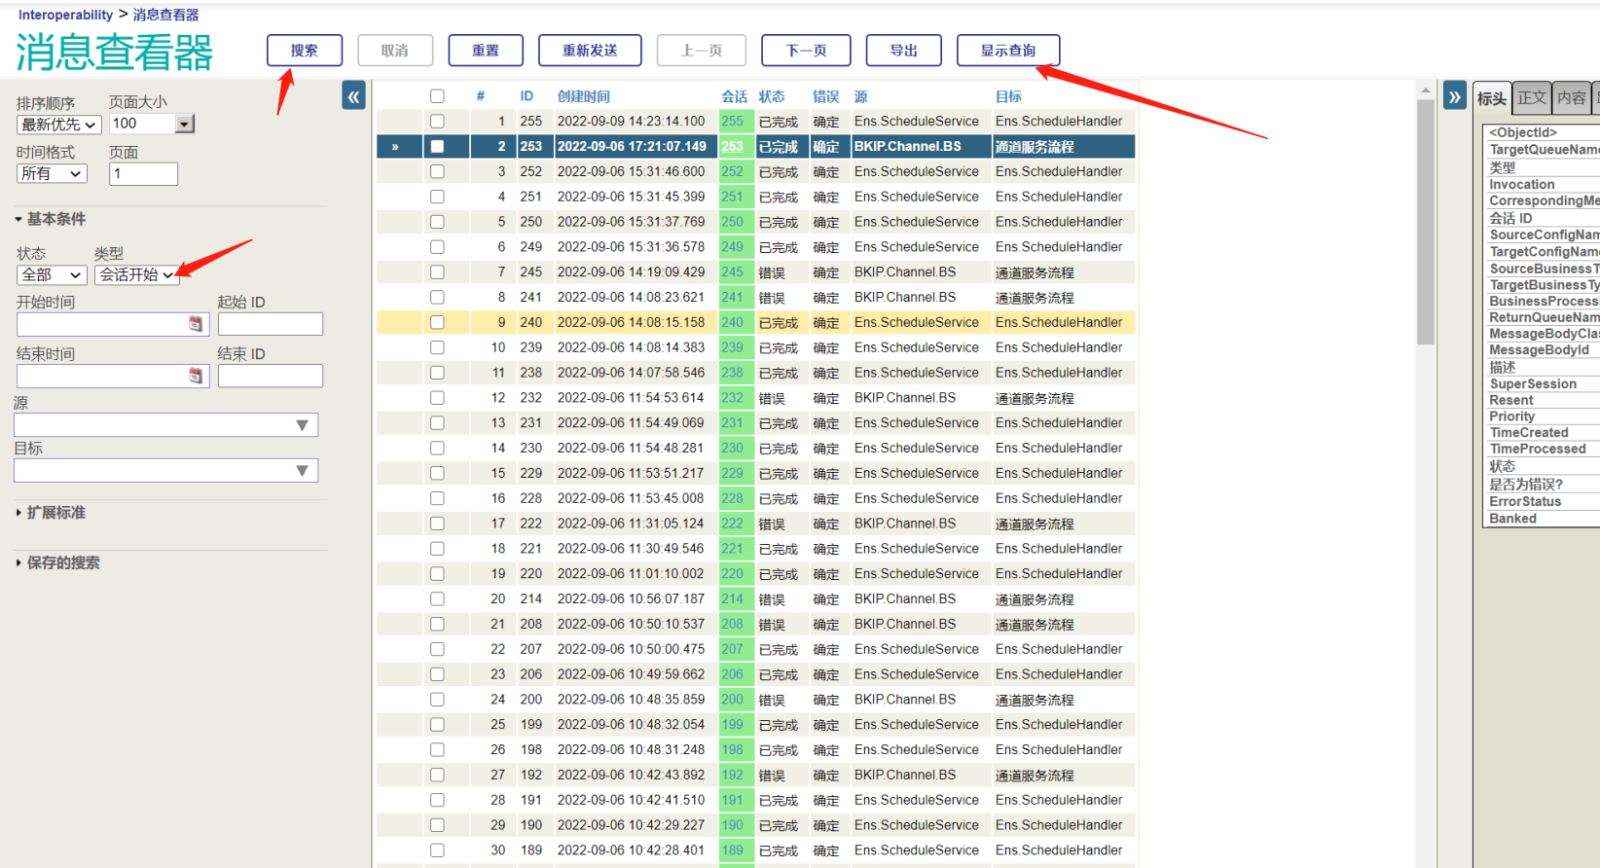Collapse the right details panel arrow
The width and height of the screenshot is (1600, 868).
point(1454,96)
